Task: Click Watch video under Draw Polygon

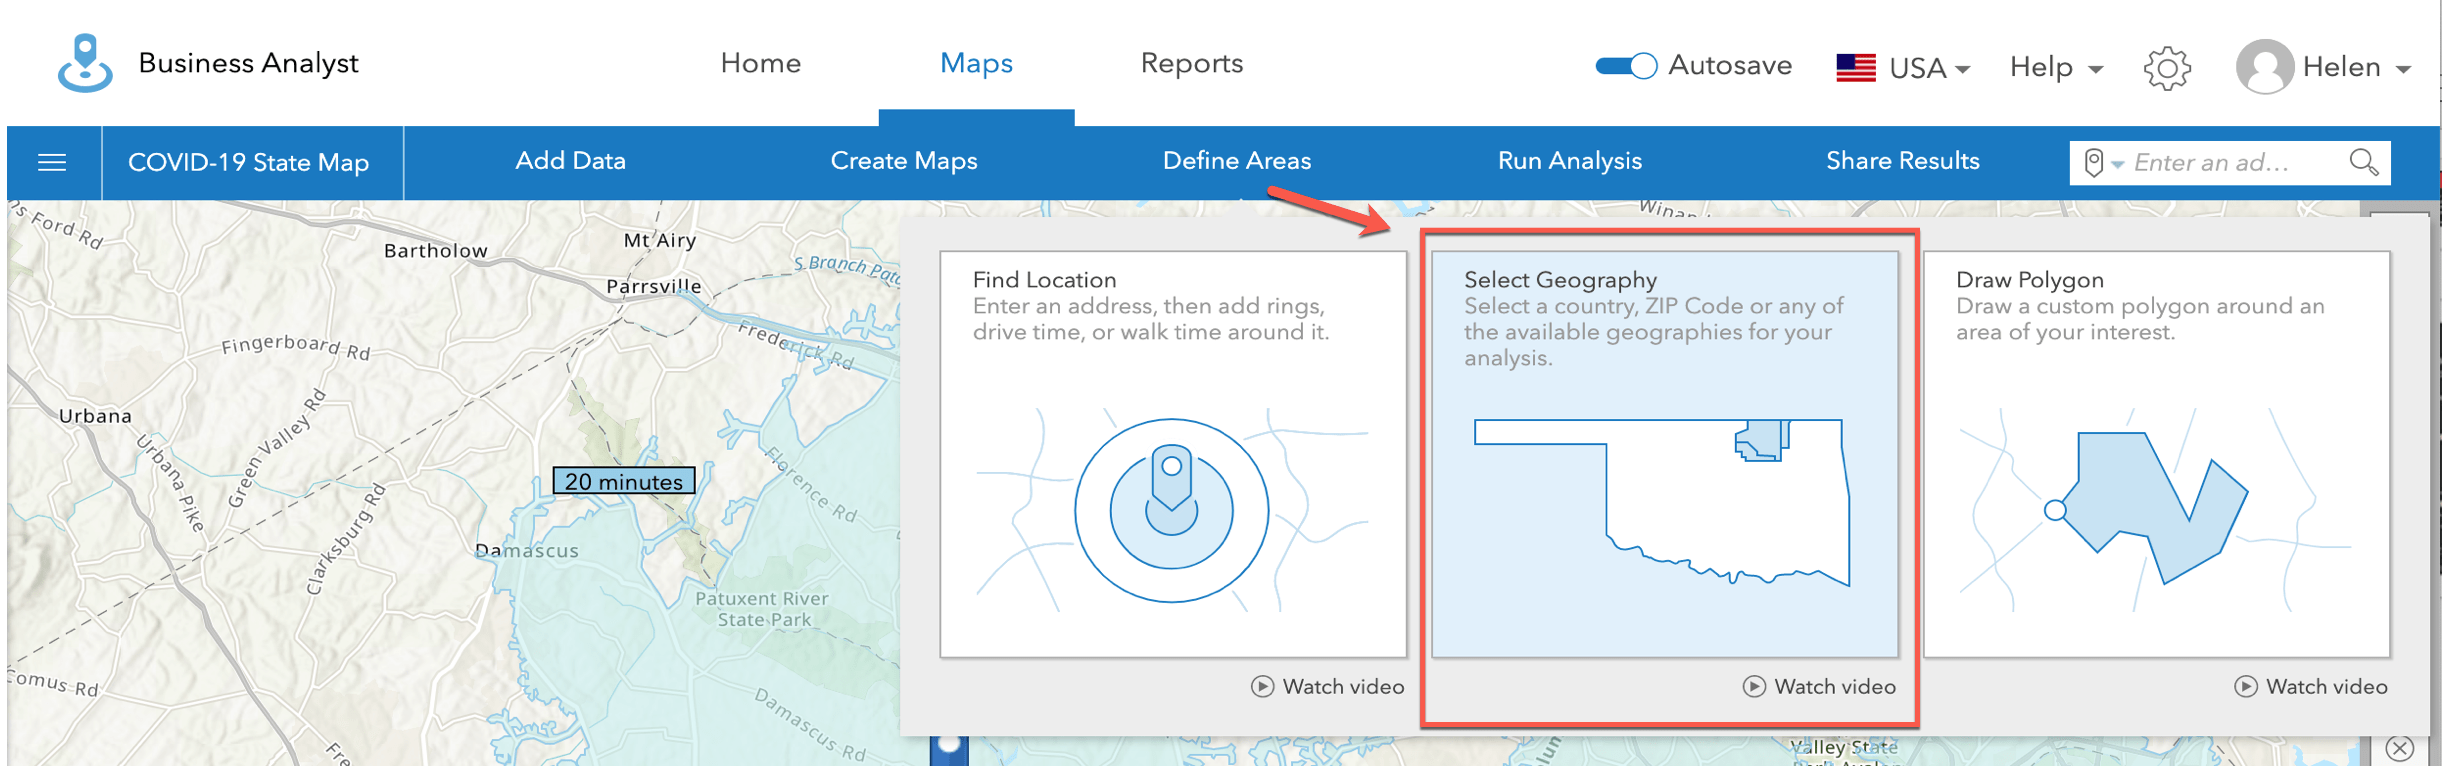Action: point(2327,686)
